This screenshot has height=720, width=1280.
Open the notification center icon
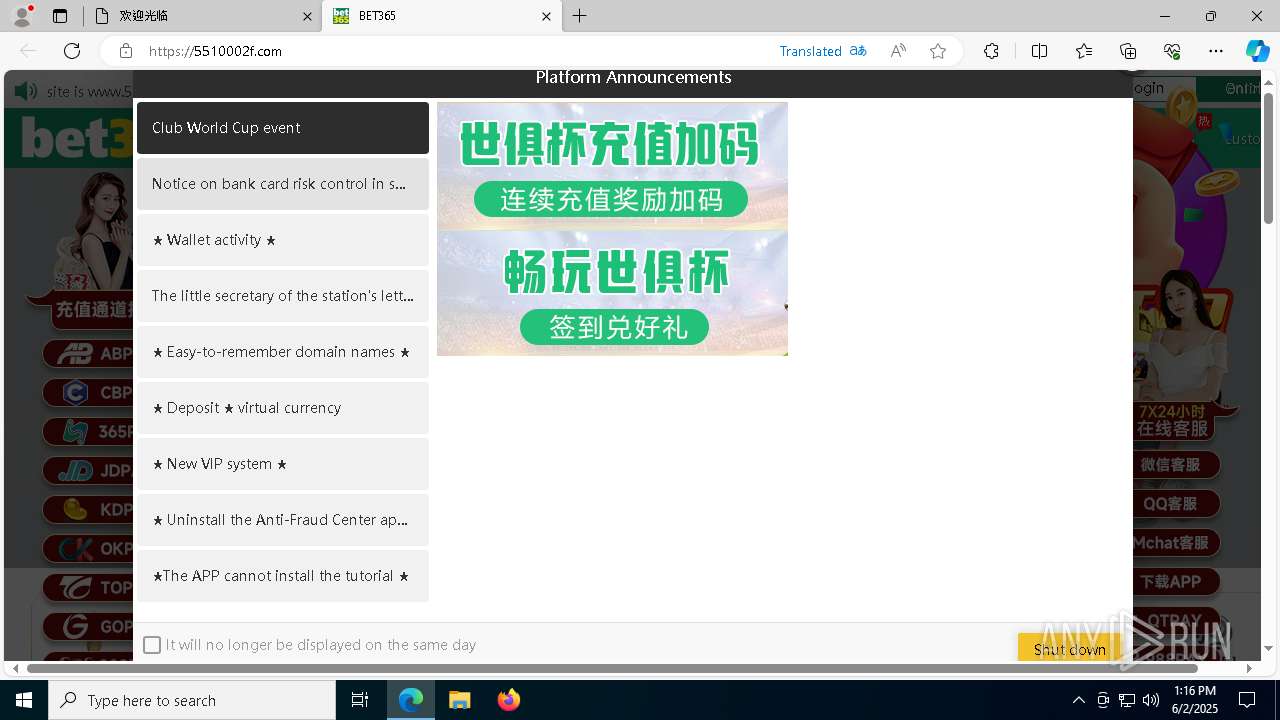(x=1247, y=700)
